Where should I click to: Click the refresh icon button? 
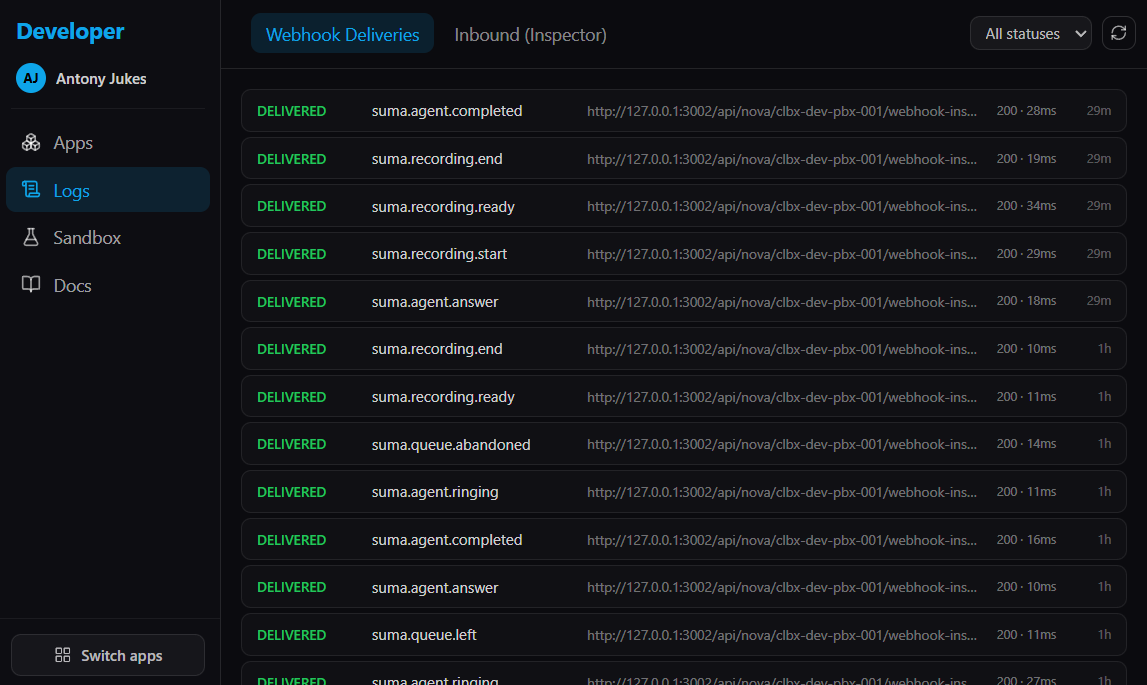pyautogui.click(x=1118, y=34)
